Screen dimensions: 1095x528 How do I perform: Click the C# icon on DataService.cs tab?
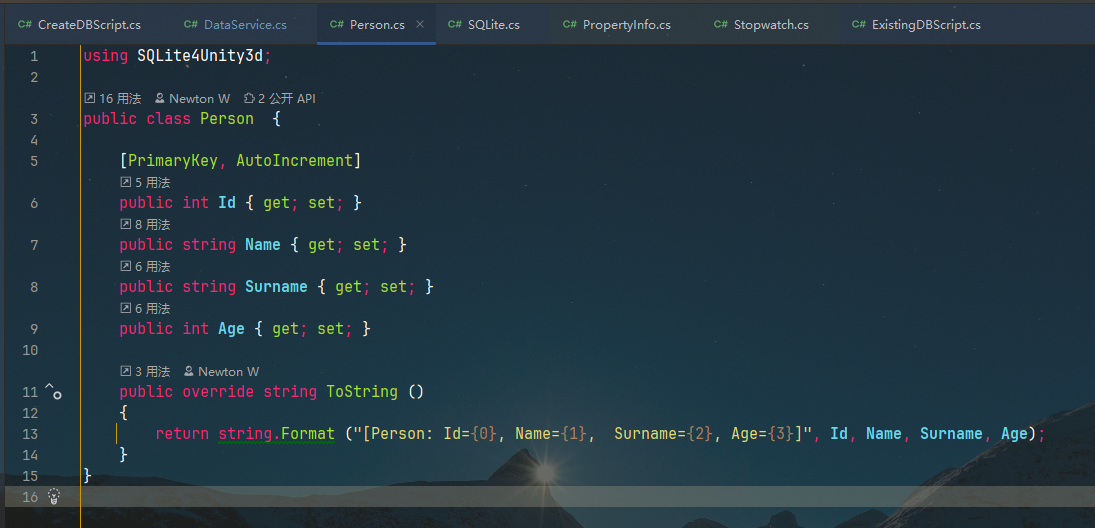click(x=191, y=24)
